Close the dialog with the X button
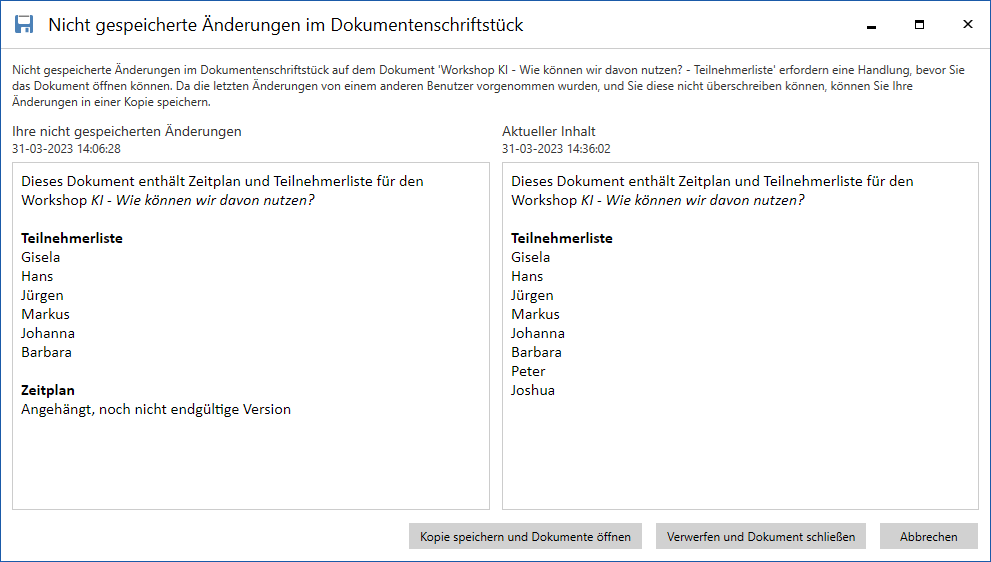The width and height of the screenshot is (991, 562). (x=968, y=25)
